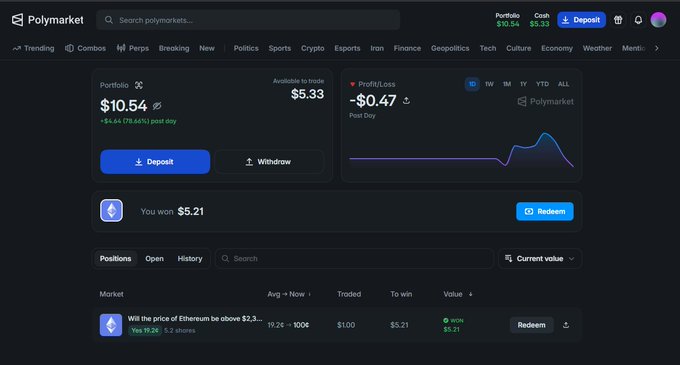Viewport: 680px width, 365px height.
Task: Select the 1M profit/loss range
Action: click(x=507, y=84)
